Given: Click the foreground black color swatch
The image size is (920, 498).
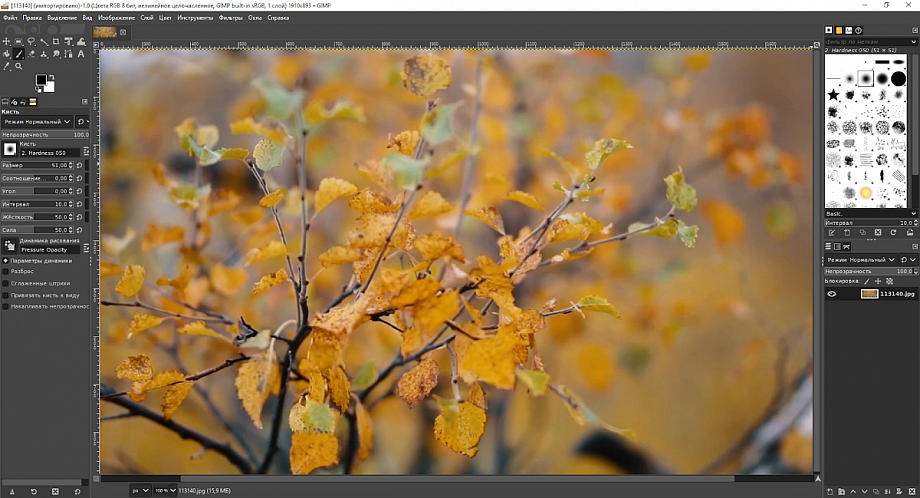Looking at the screenshot, I should [42, 81].
